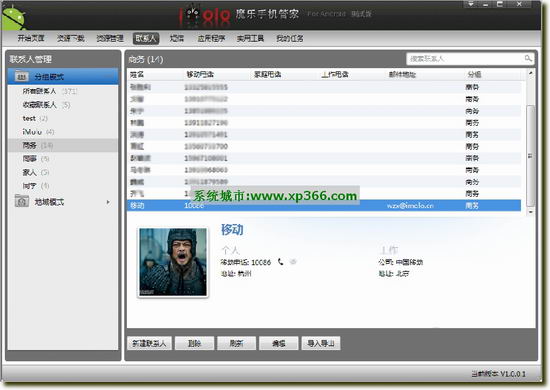Image resolution: width=550 pixels, height=390 pixels.
Task: Select the 分组模式 group icon
Action: (x=22, y=76)
